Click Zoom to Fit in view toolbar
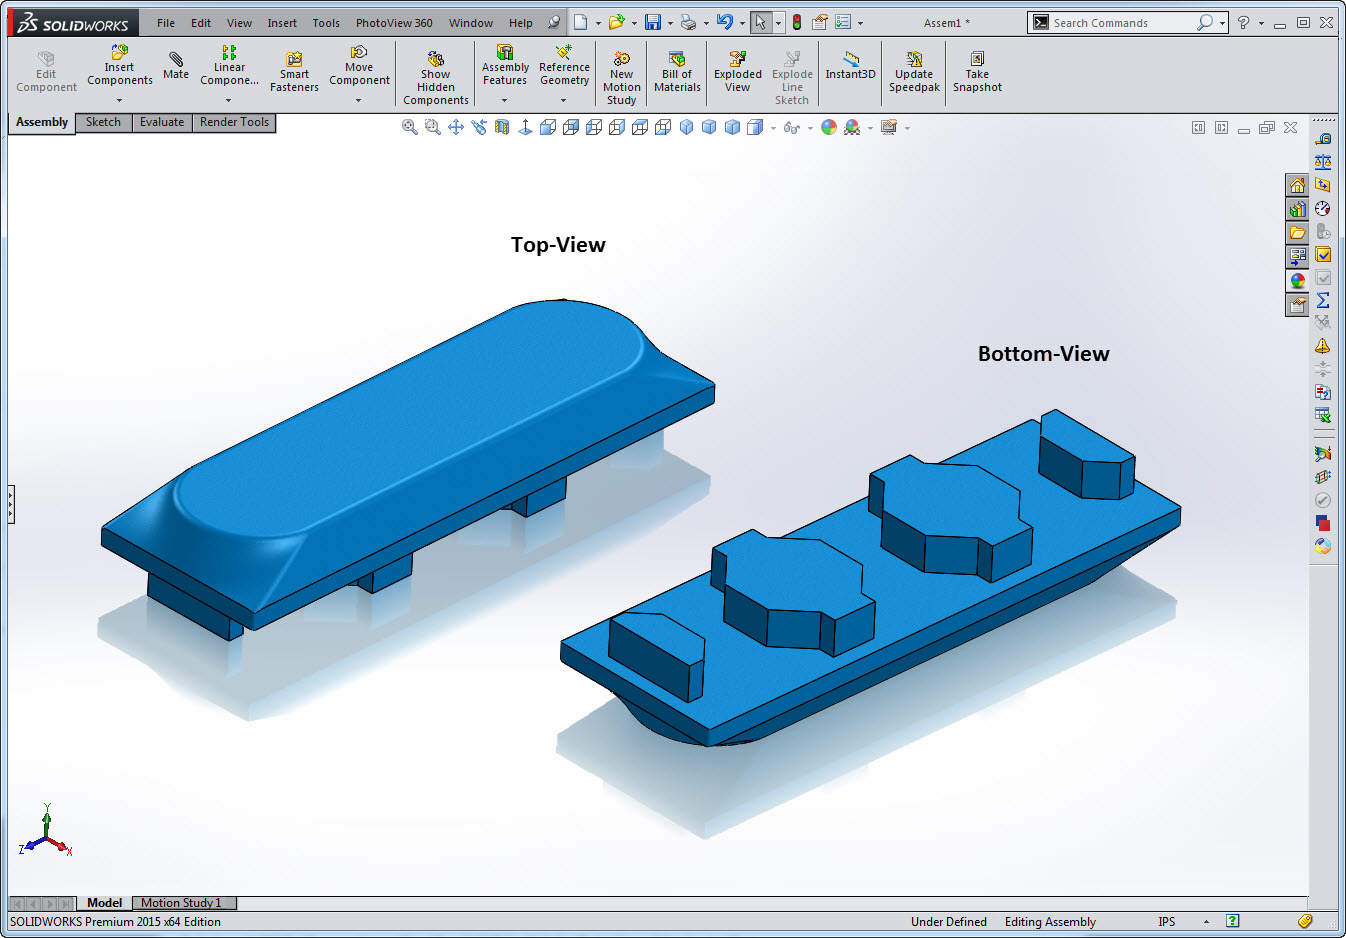 (409, 127)
